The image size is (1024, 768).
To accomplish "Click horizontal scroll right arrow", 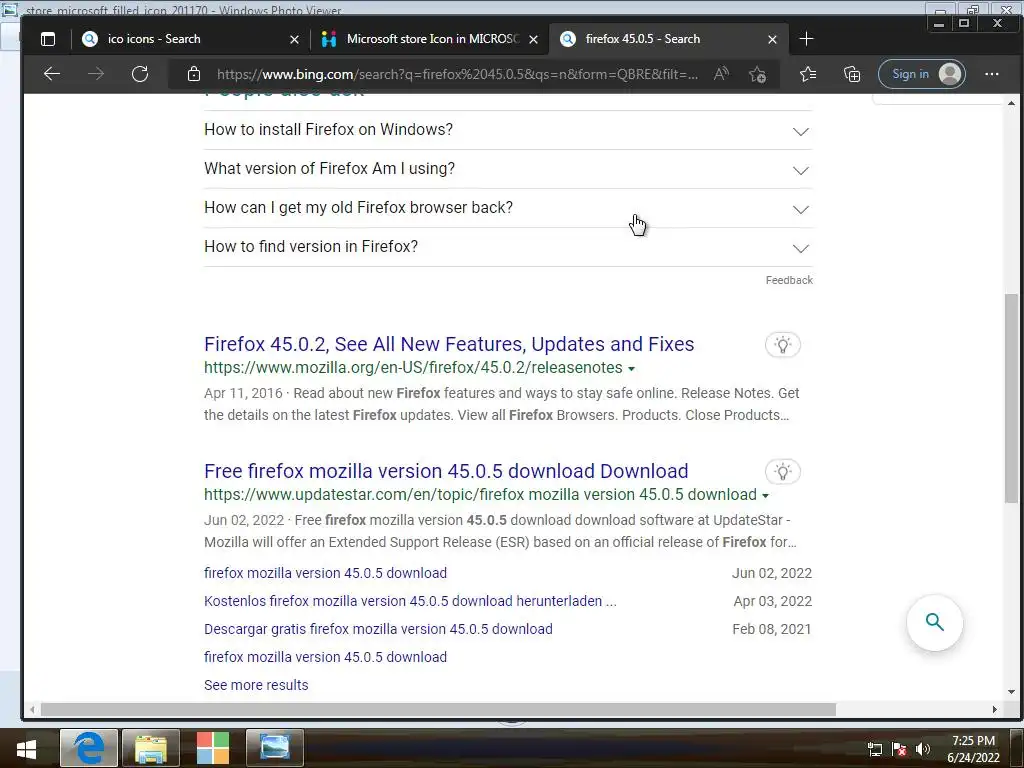I will click(995, 709).
